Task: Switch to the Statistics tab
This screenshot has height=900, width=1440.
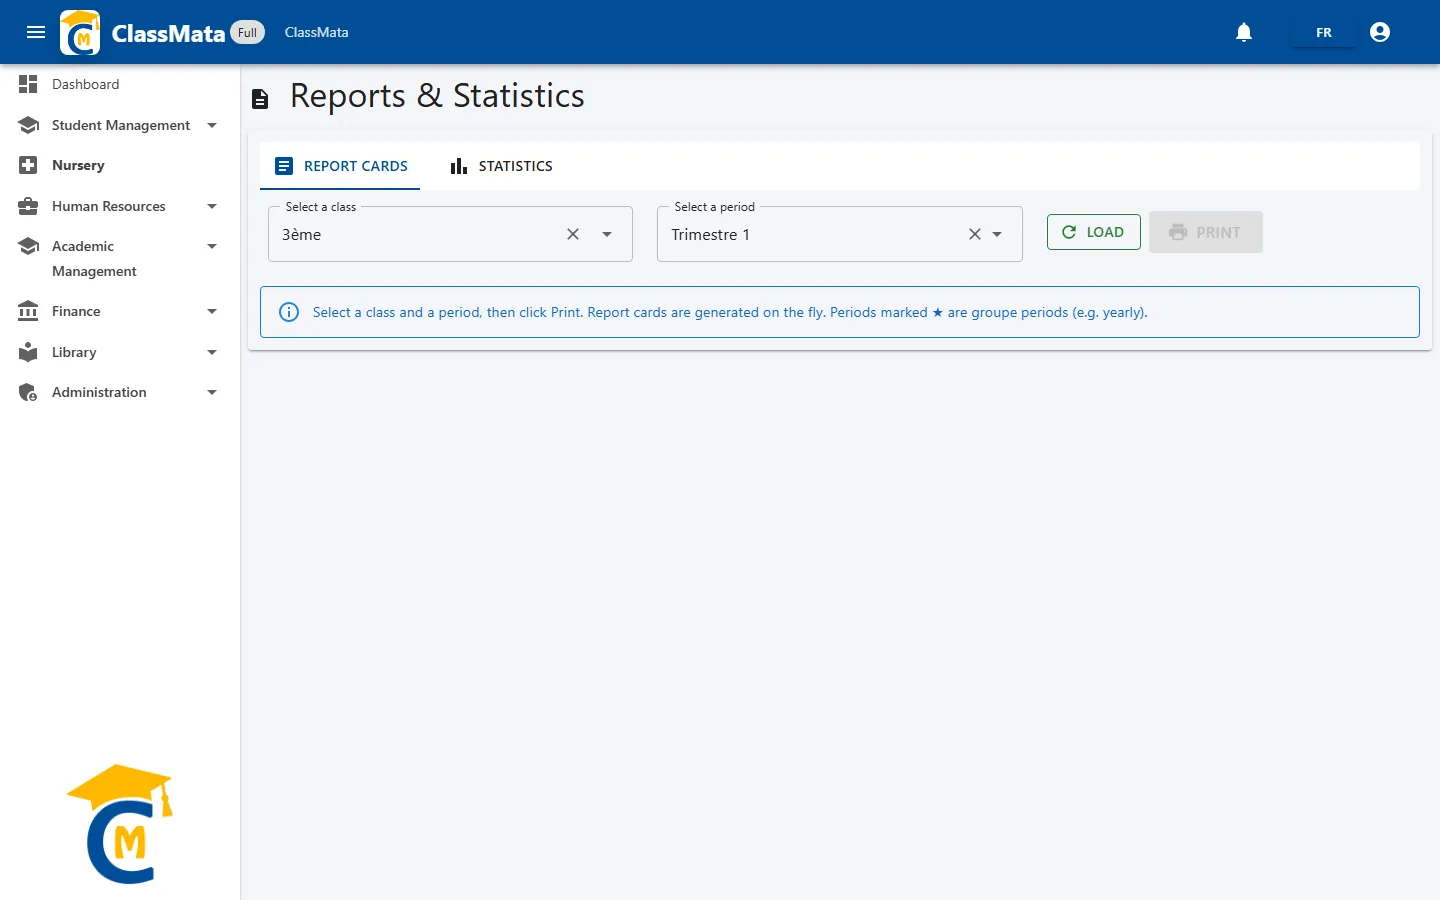Action: pos(501,166)
